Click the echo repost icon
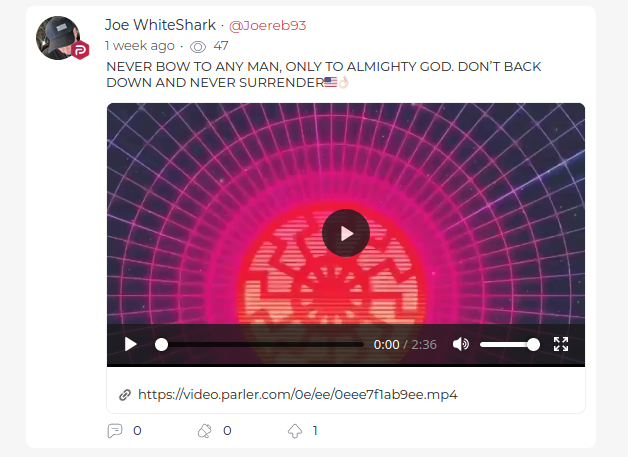Viewport: 628px width, 457px height. point(205,431)
